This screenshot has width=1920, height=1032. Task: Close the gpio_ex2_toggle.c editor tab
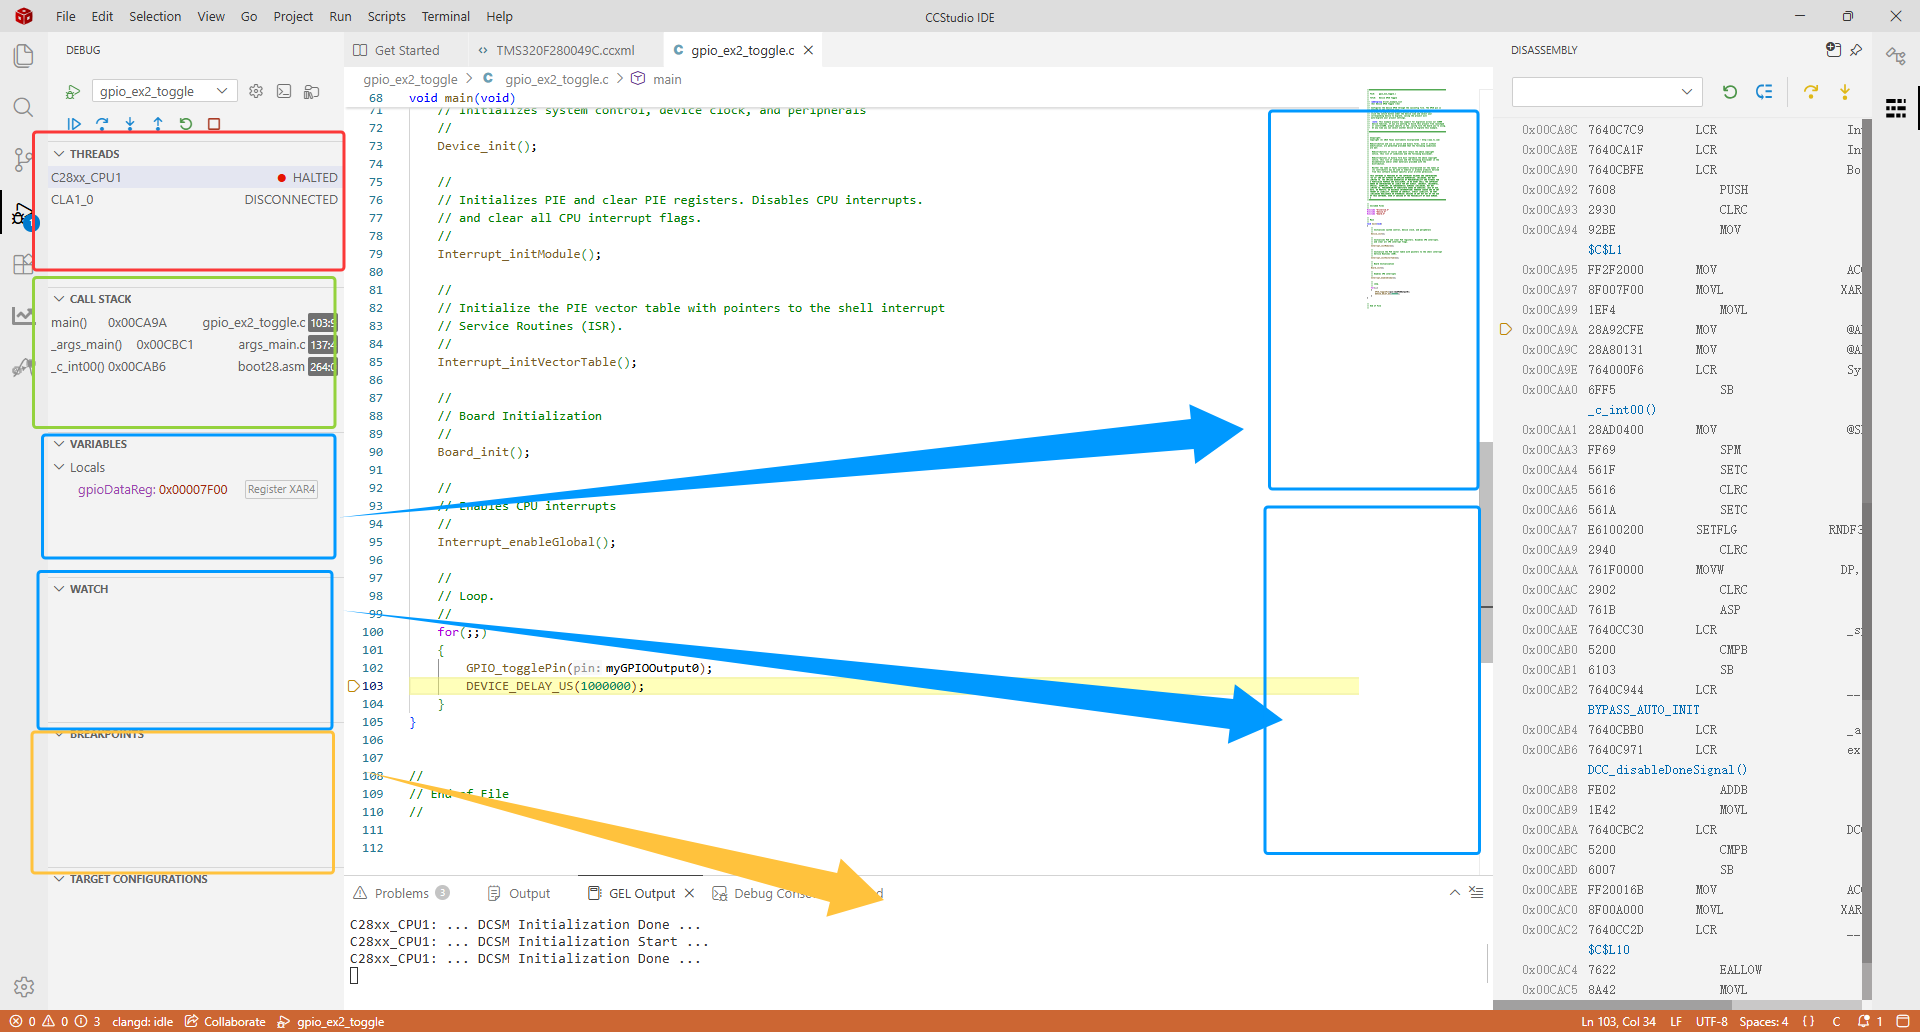(x=808, y=50)
